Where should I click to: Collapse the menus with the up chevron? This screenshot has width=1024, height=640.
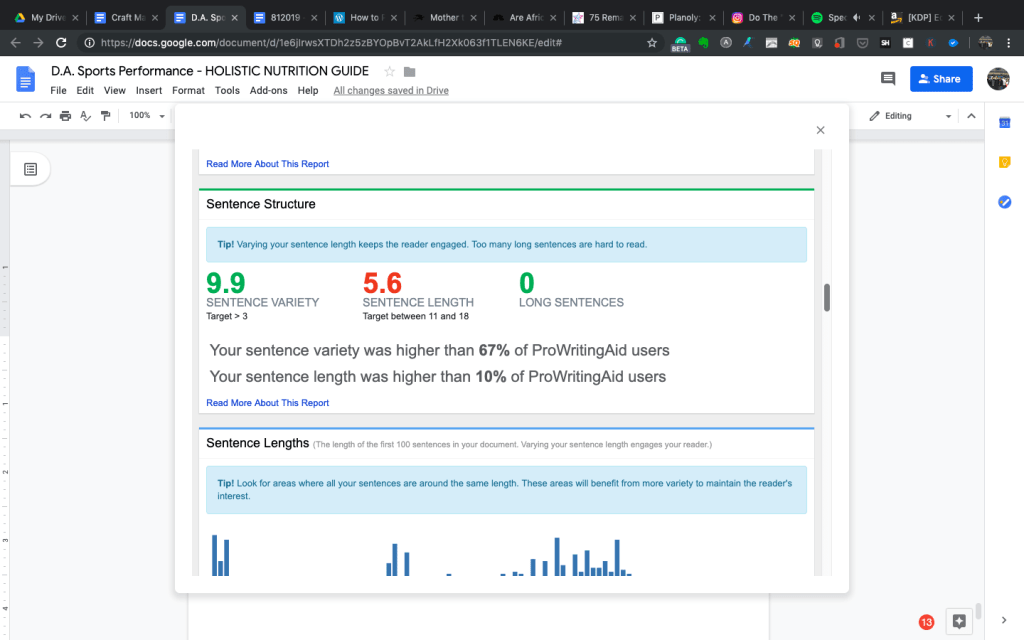[x=970, y=116]
